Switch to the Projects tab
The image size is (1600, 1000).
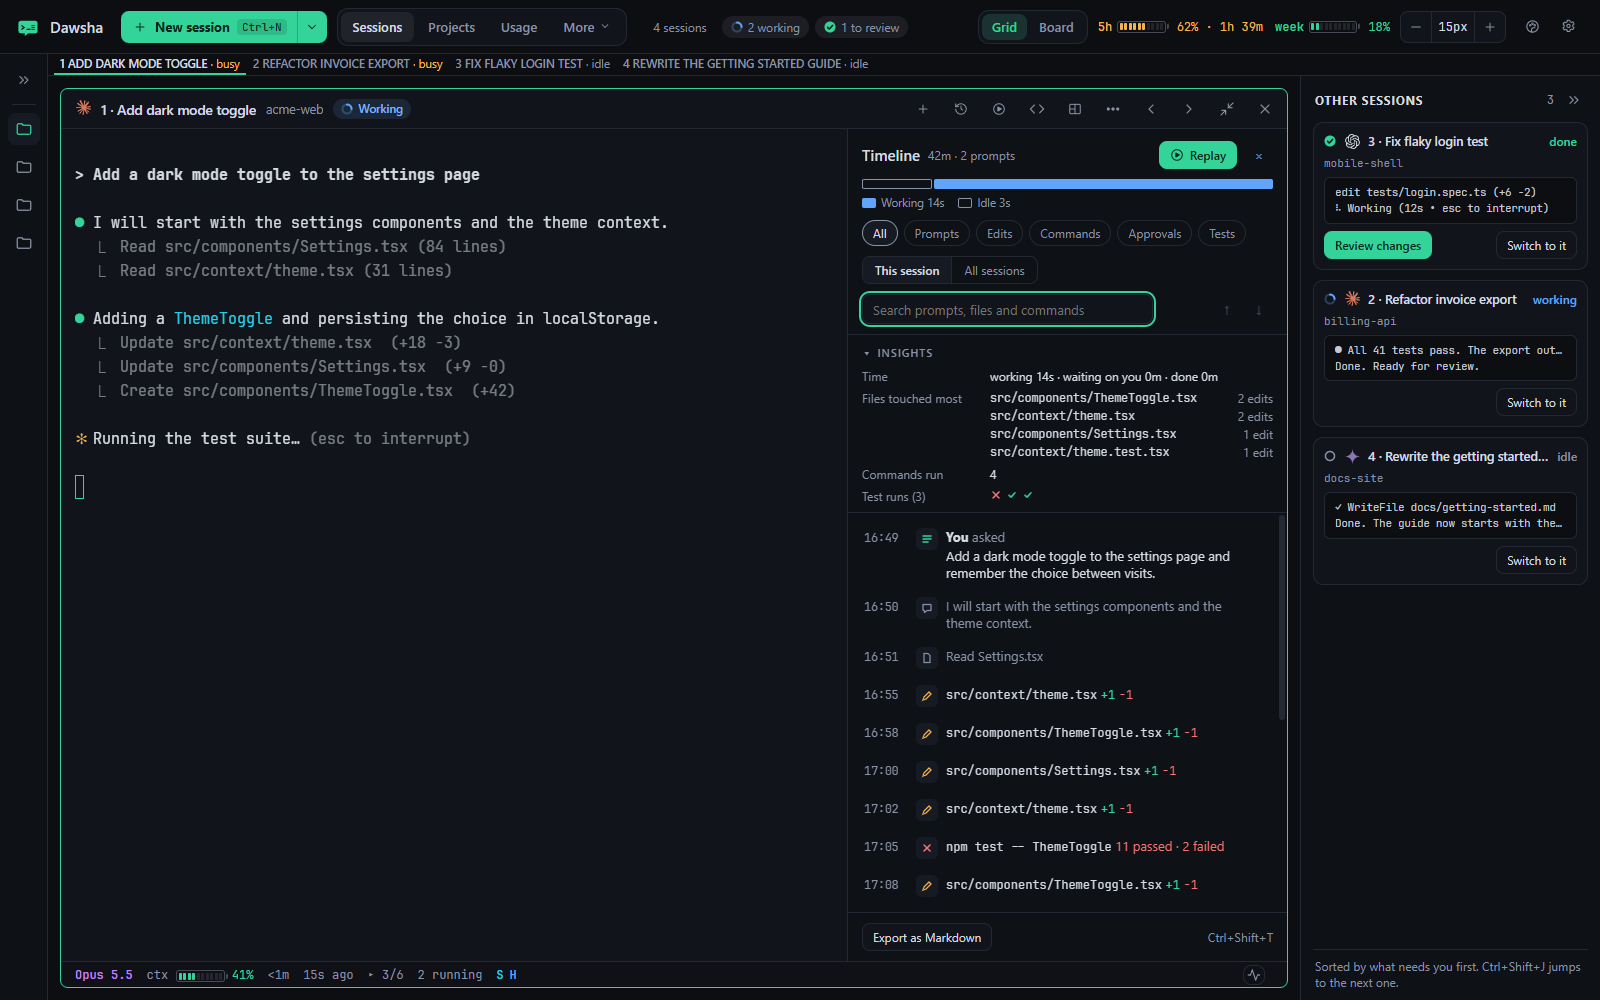coord(451,27)
